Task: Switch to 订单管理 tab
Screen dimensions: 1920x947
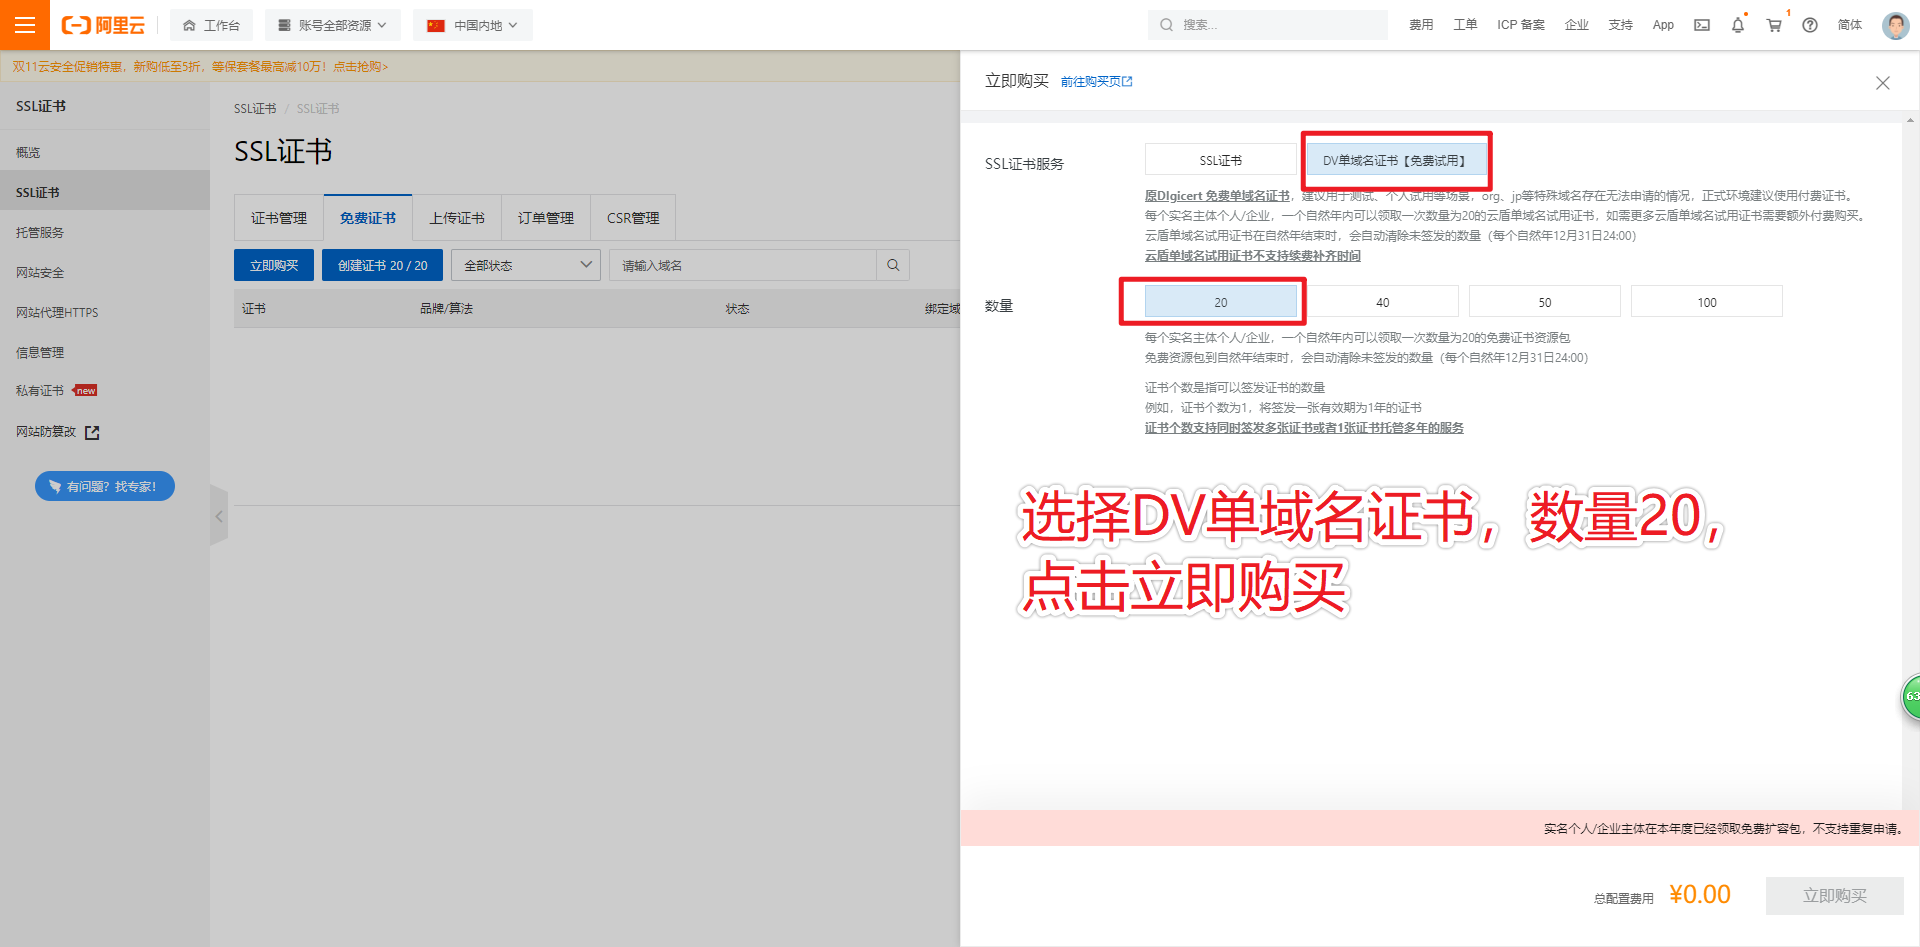Action: click(546, 218)
